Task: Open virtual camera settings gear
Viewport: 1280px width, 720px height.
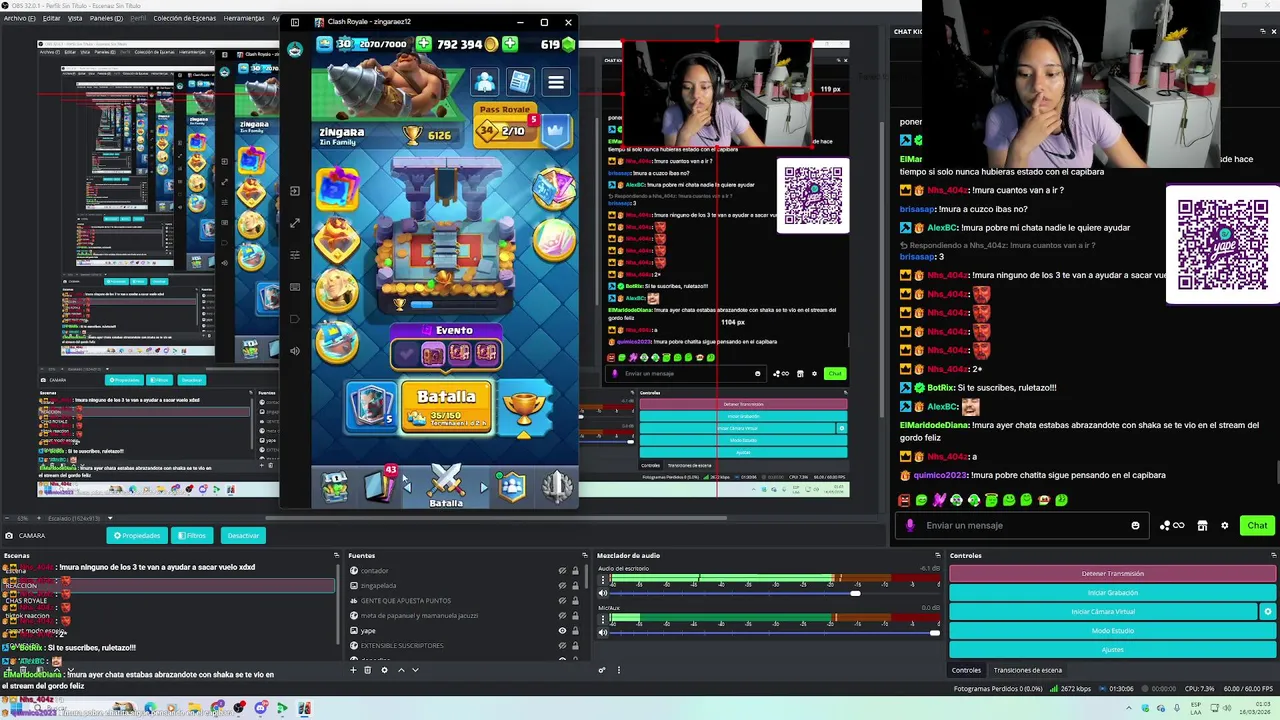Action: pyautogui.click(x=1268, y=612)
